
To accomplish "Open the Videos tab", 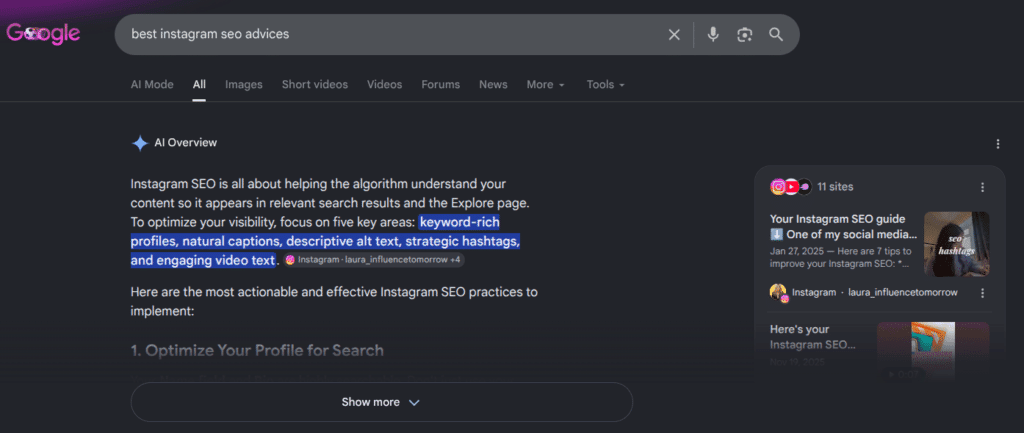I will point(385,84).
